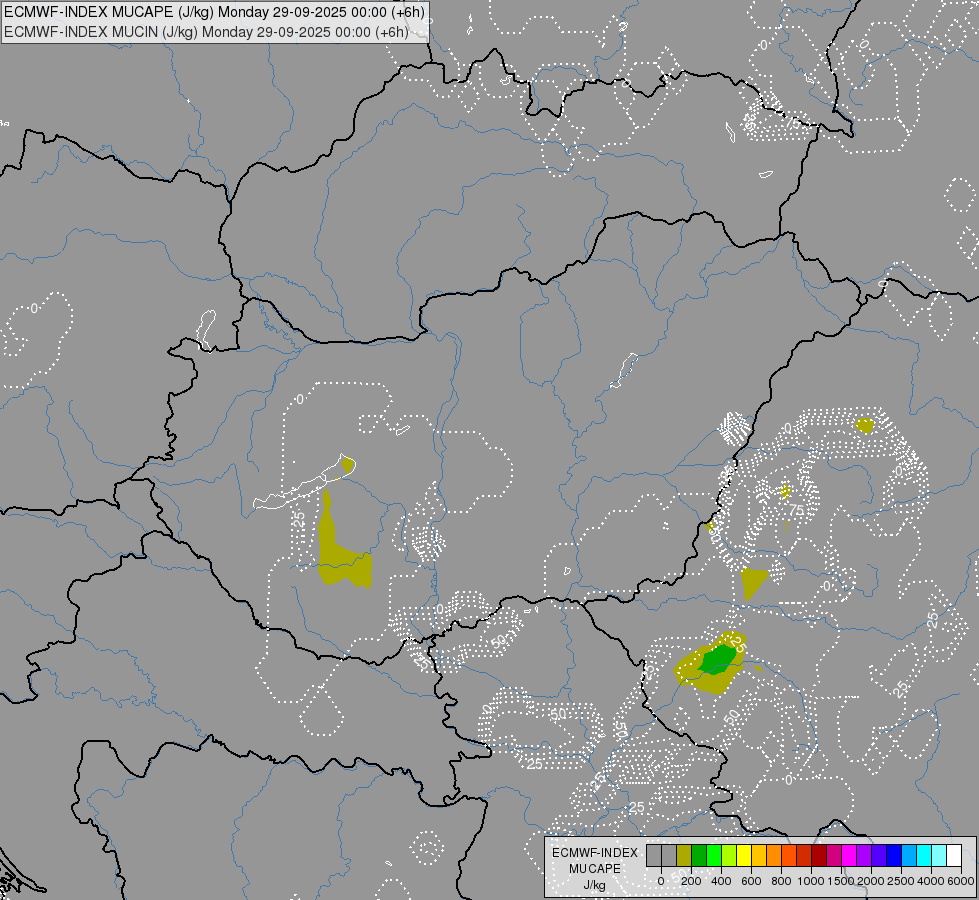This screenshot has height=900, width=979.
Task: Select the pure yellow legend swatch
Action: pyautogui.click(x=744, y=855)
